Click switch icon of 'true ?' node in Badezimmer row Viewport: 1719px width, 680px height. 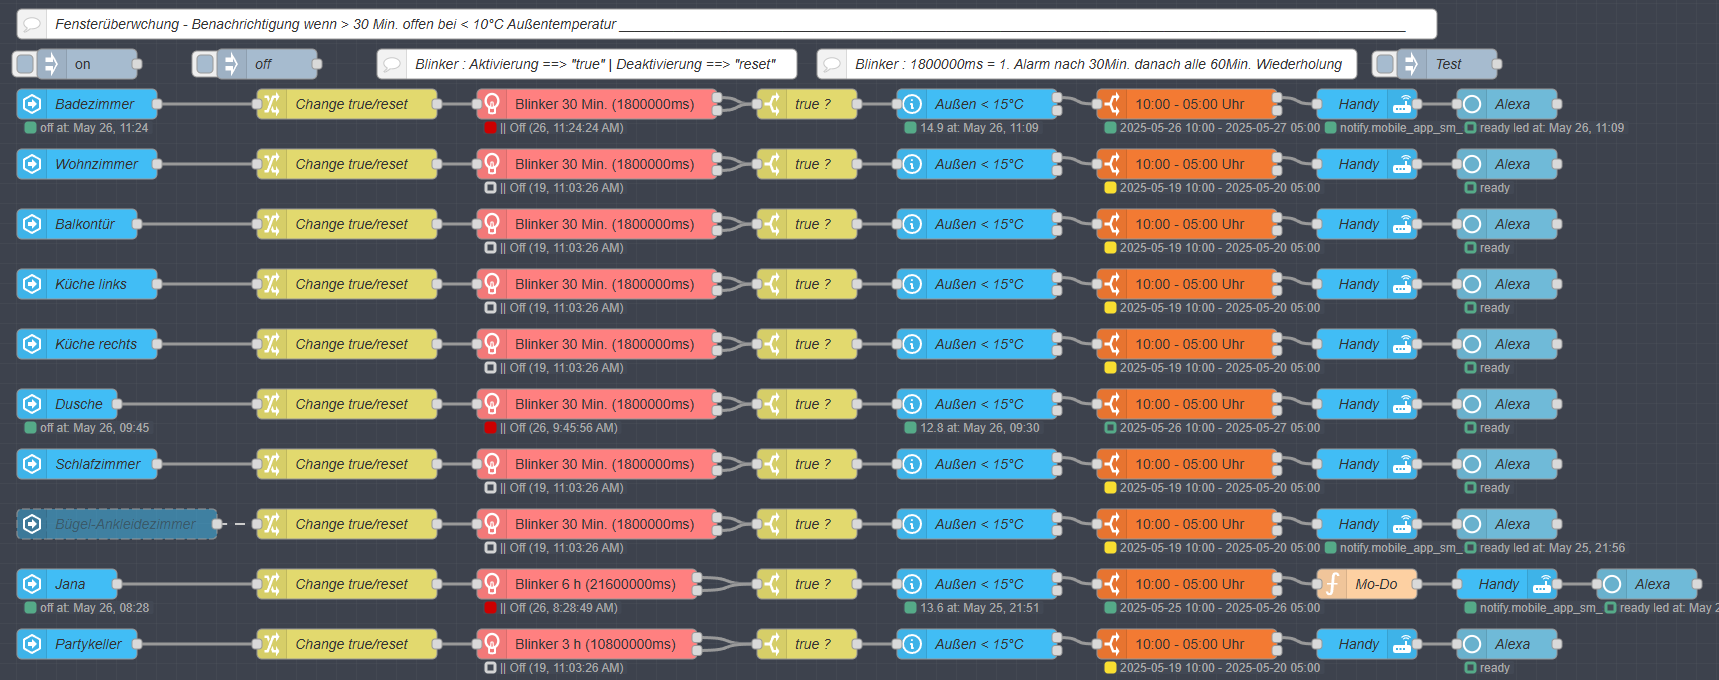pos(772,104)
